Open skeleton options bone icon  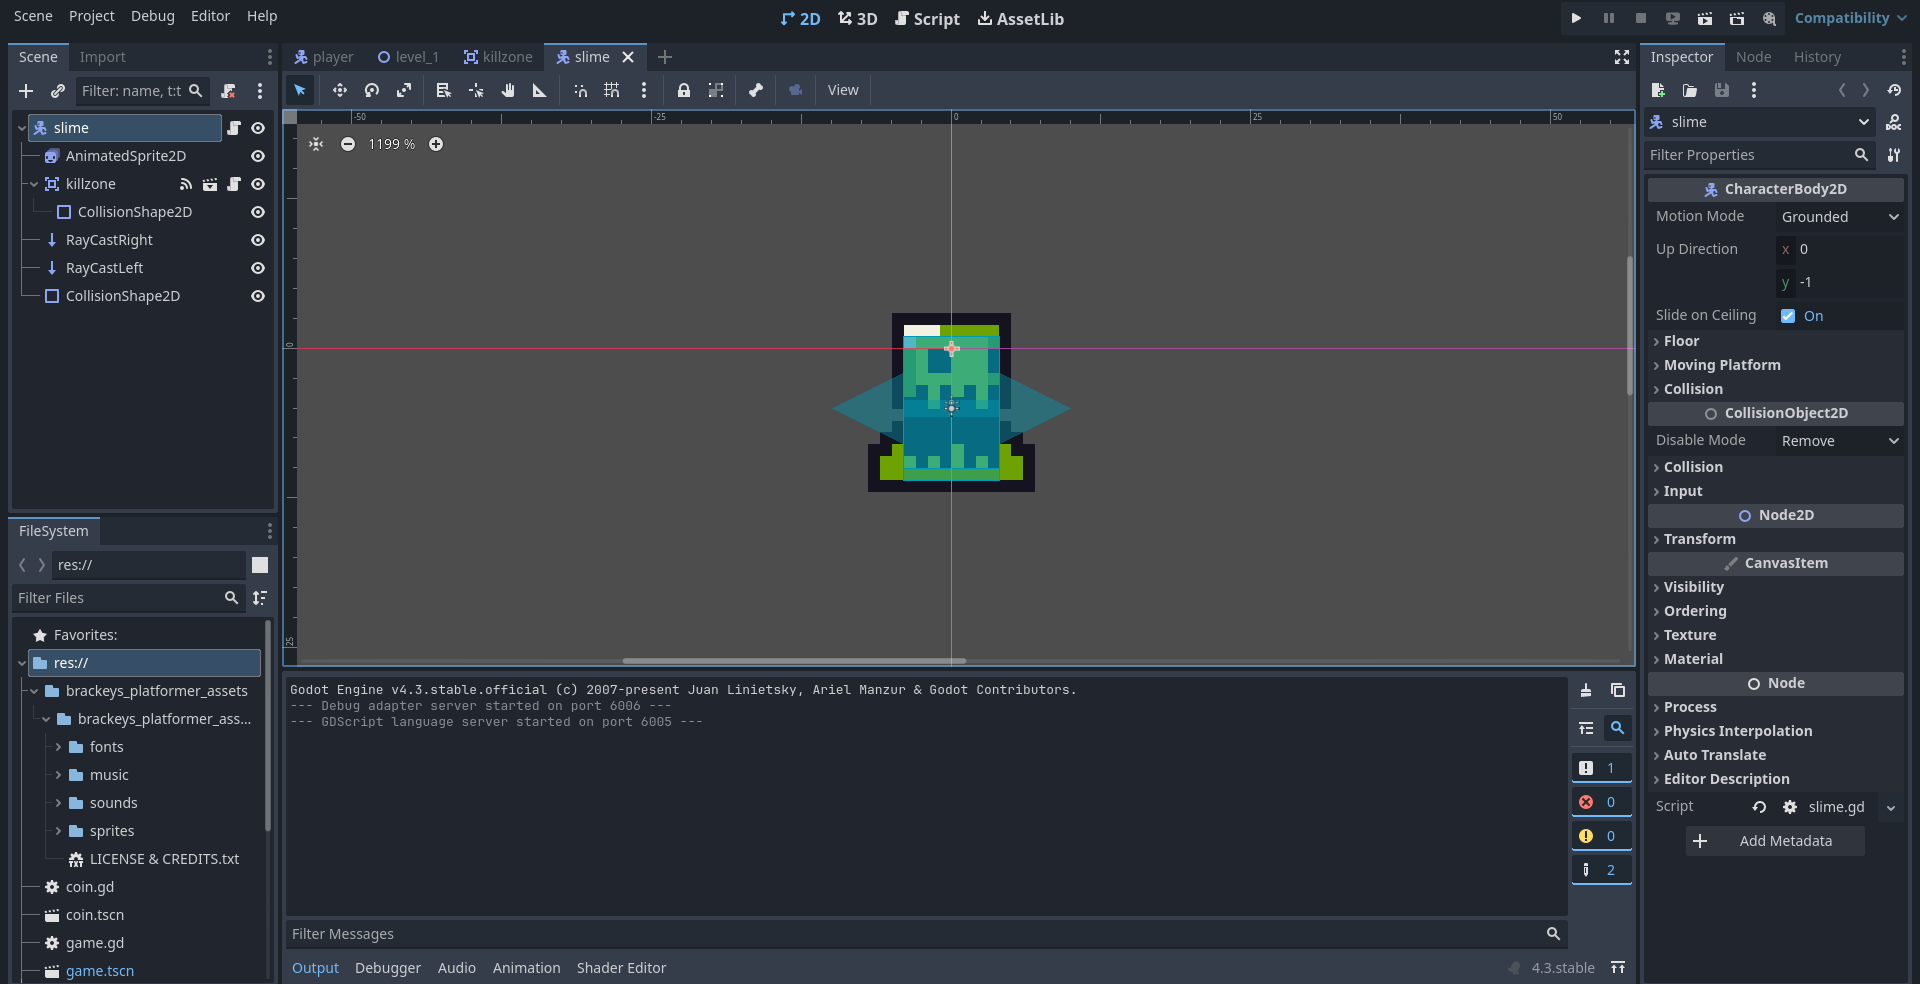(756, 90)
